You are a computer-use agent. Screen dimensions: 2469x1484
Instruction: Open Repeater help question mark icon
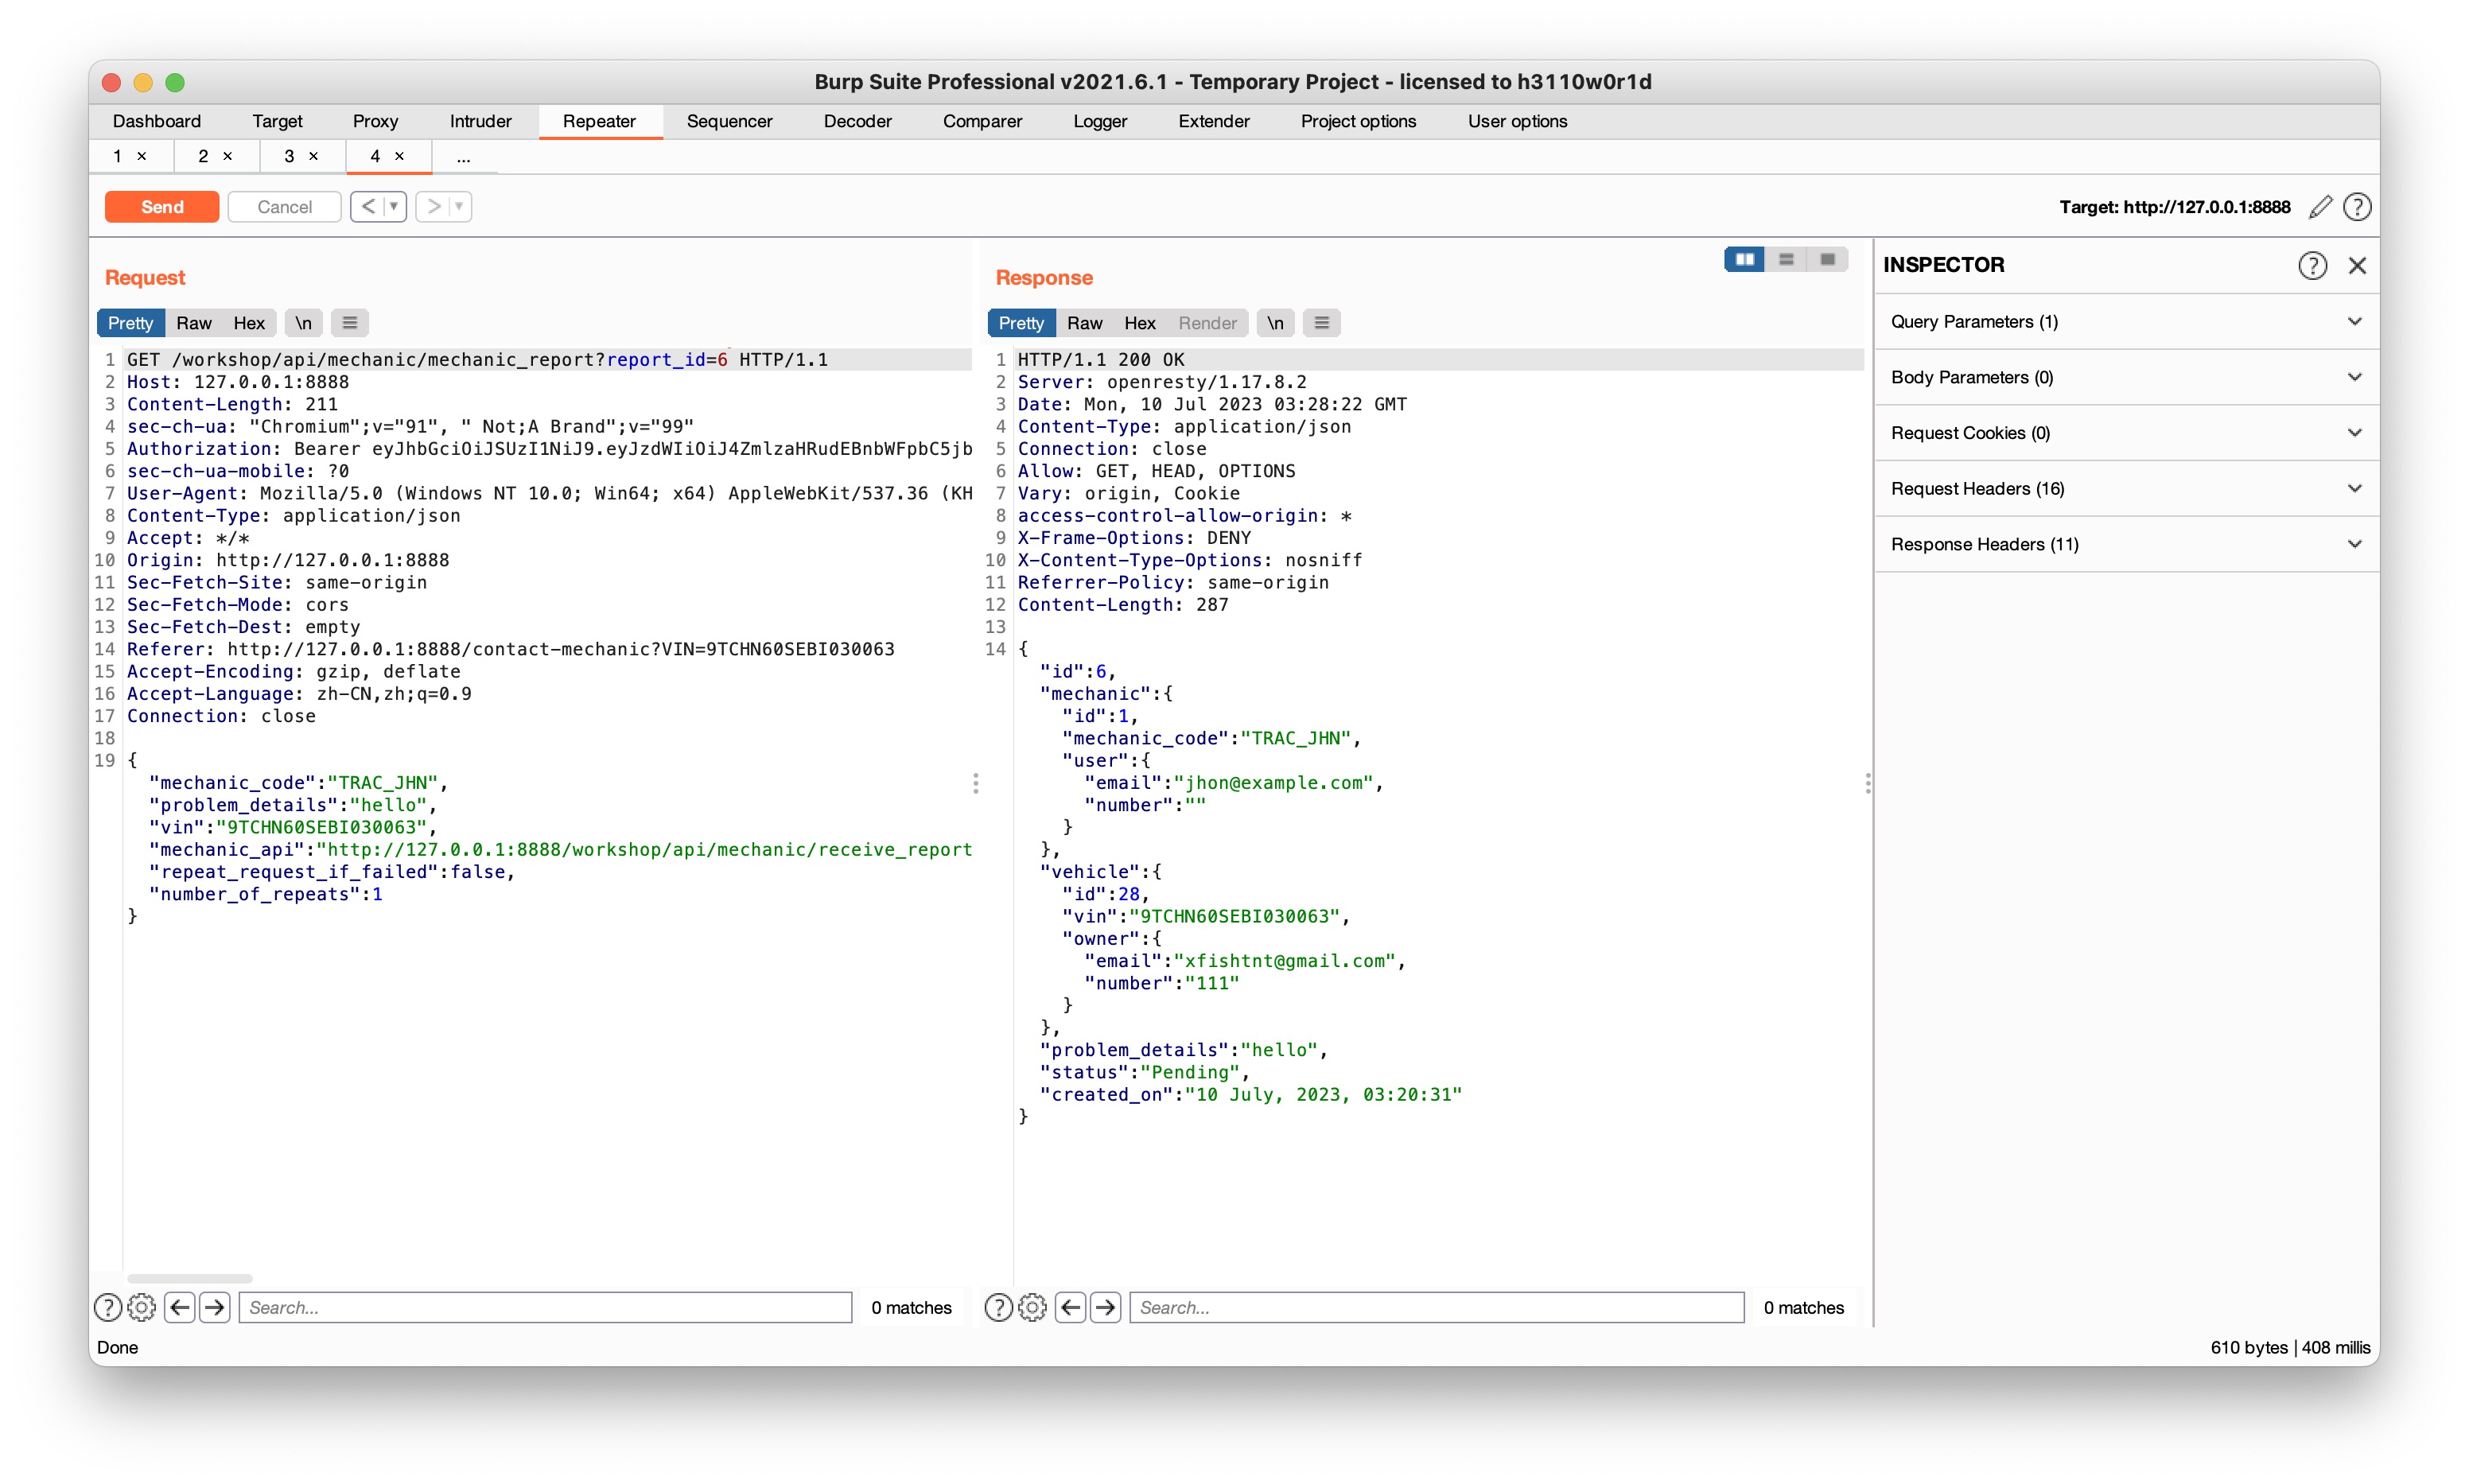pyautogui.click(x=2357, y=207)
